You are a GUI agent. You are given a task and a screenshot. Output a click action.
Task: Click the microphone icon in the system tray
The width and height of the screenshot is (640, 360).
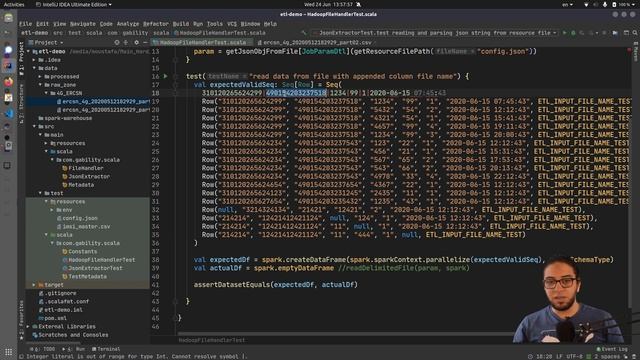click(x=605, y=4)
